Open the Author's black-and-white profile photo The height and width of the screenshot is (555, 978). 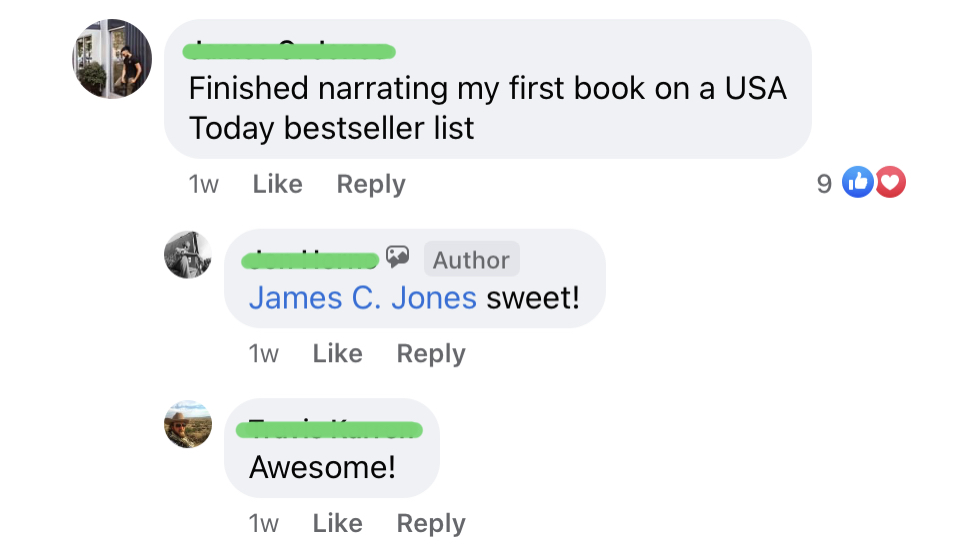188,255
